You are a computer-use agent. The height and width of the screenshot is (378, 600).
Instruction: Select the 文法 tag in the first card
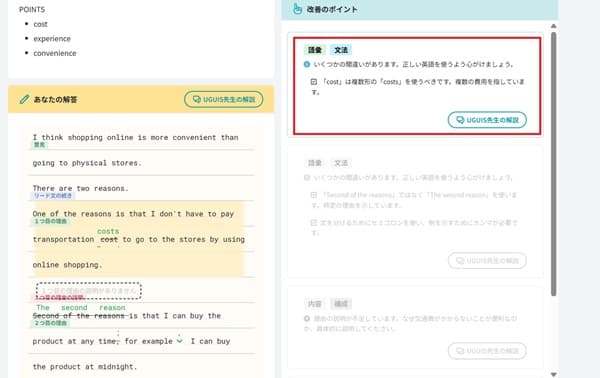point(341,50)
